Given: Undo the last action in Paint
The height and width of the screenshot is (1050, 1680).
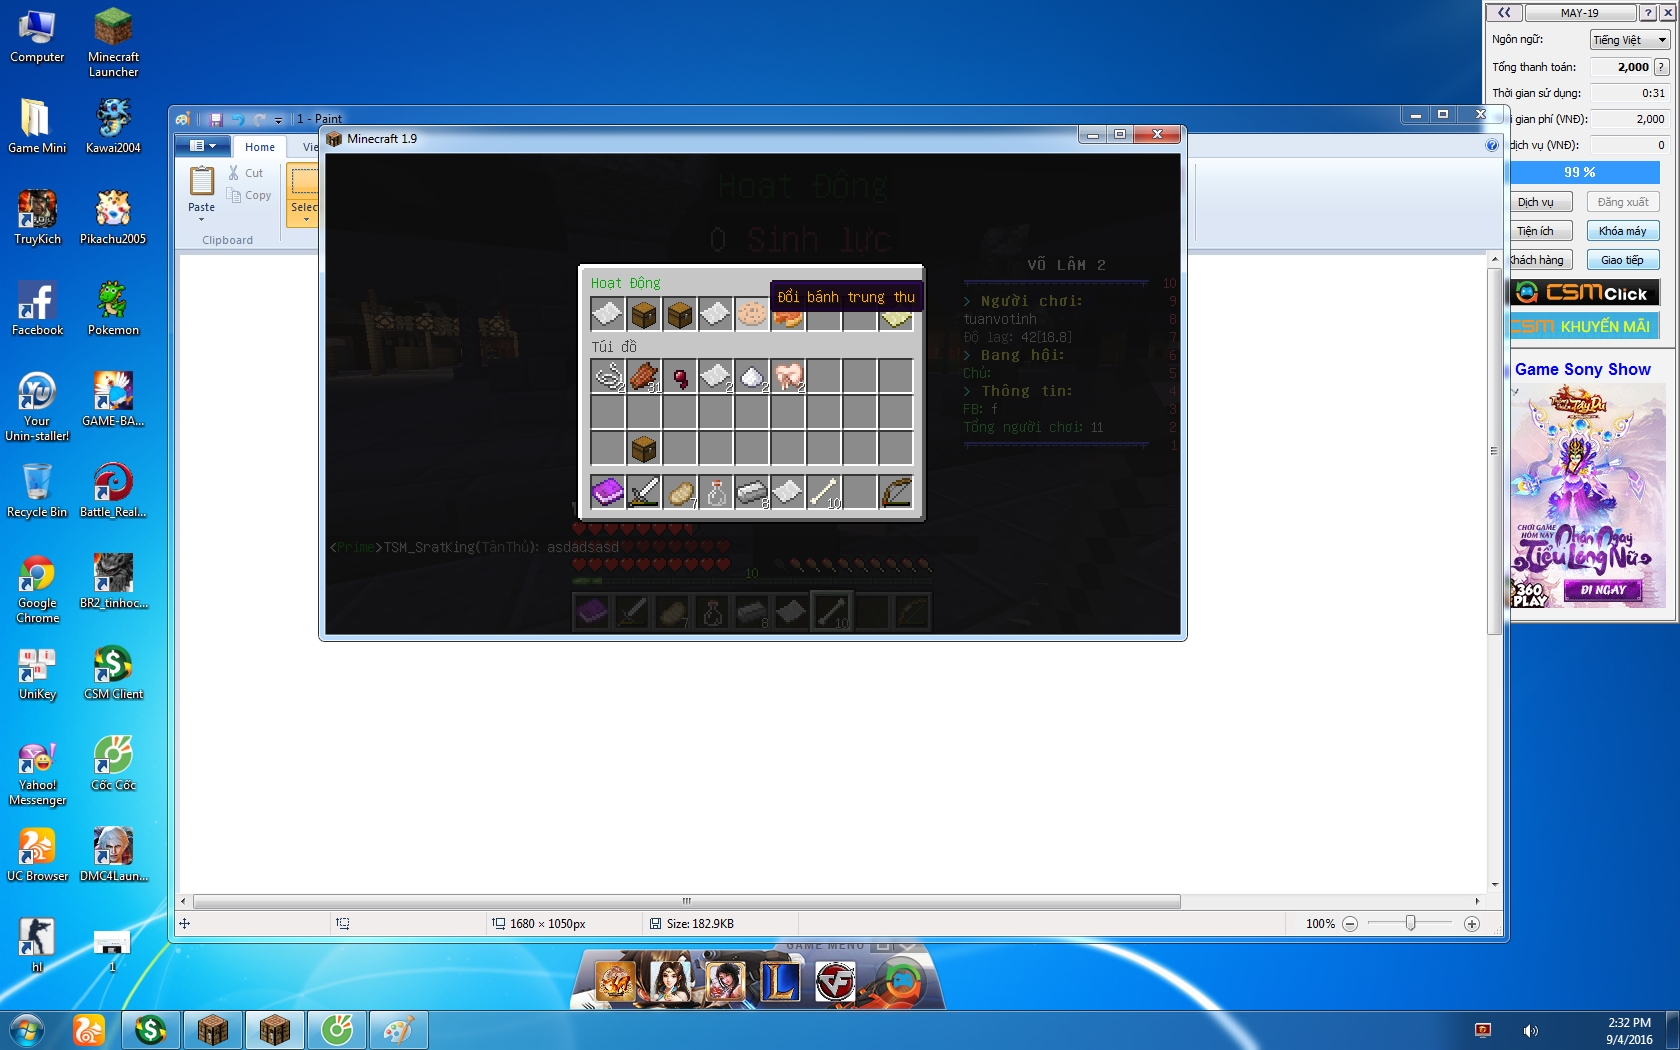Looking at the screenshot, I should click(x=238, y=119).
